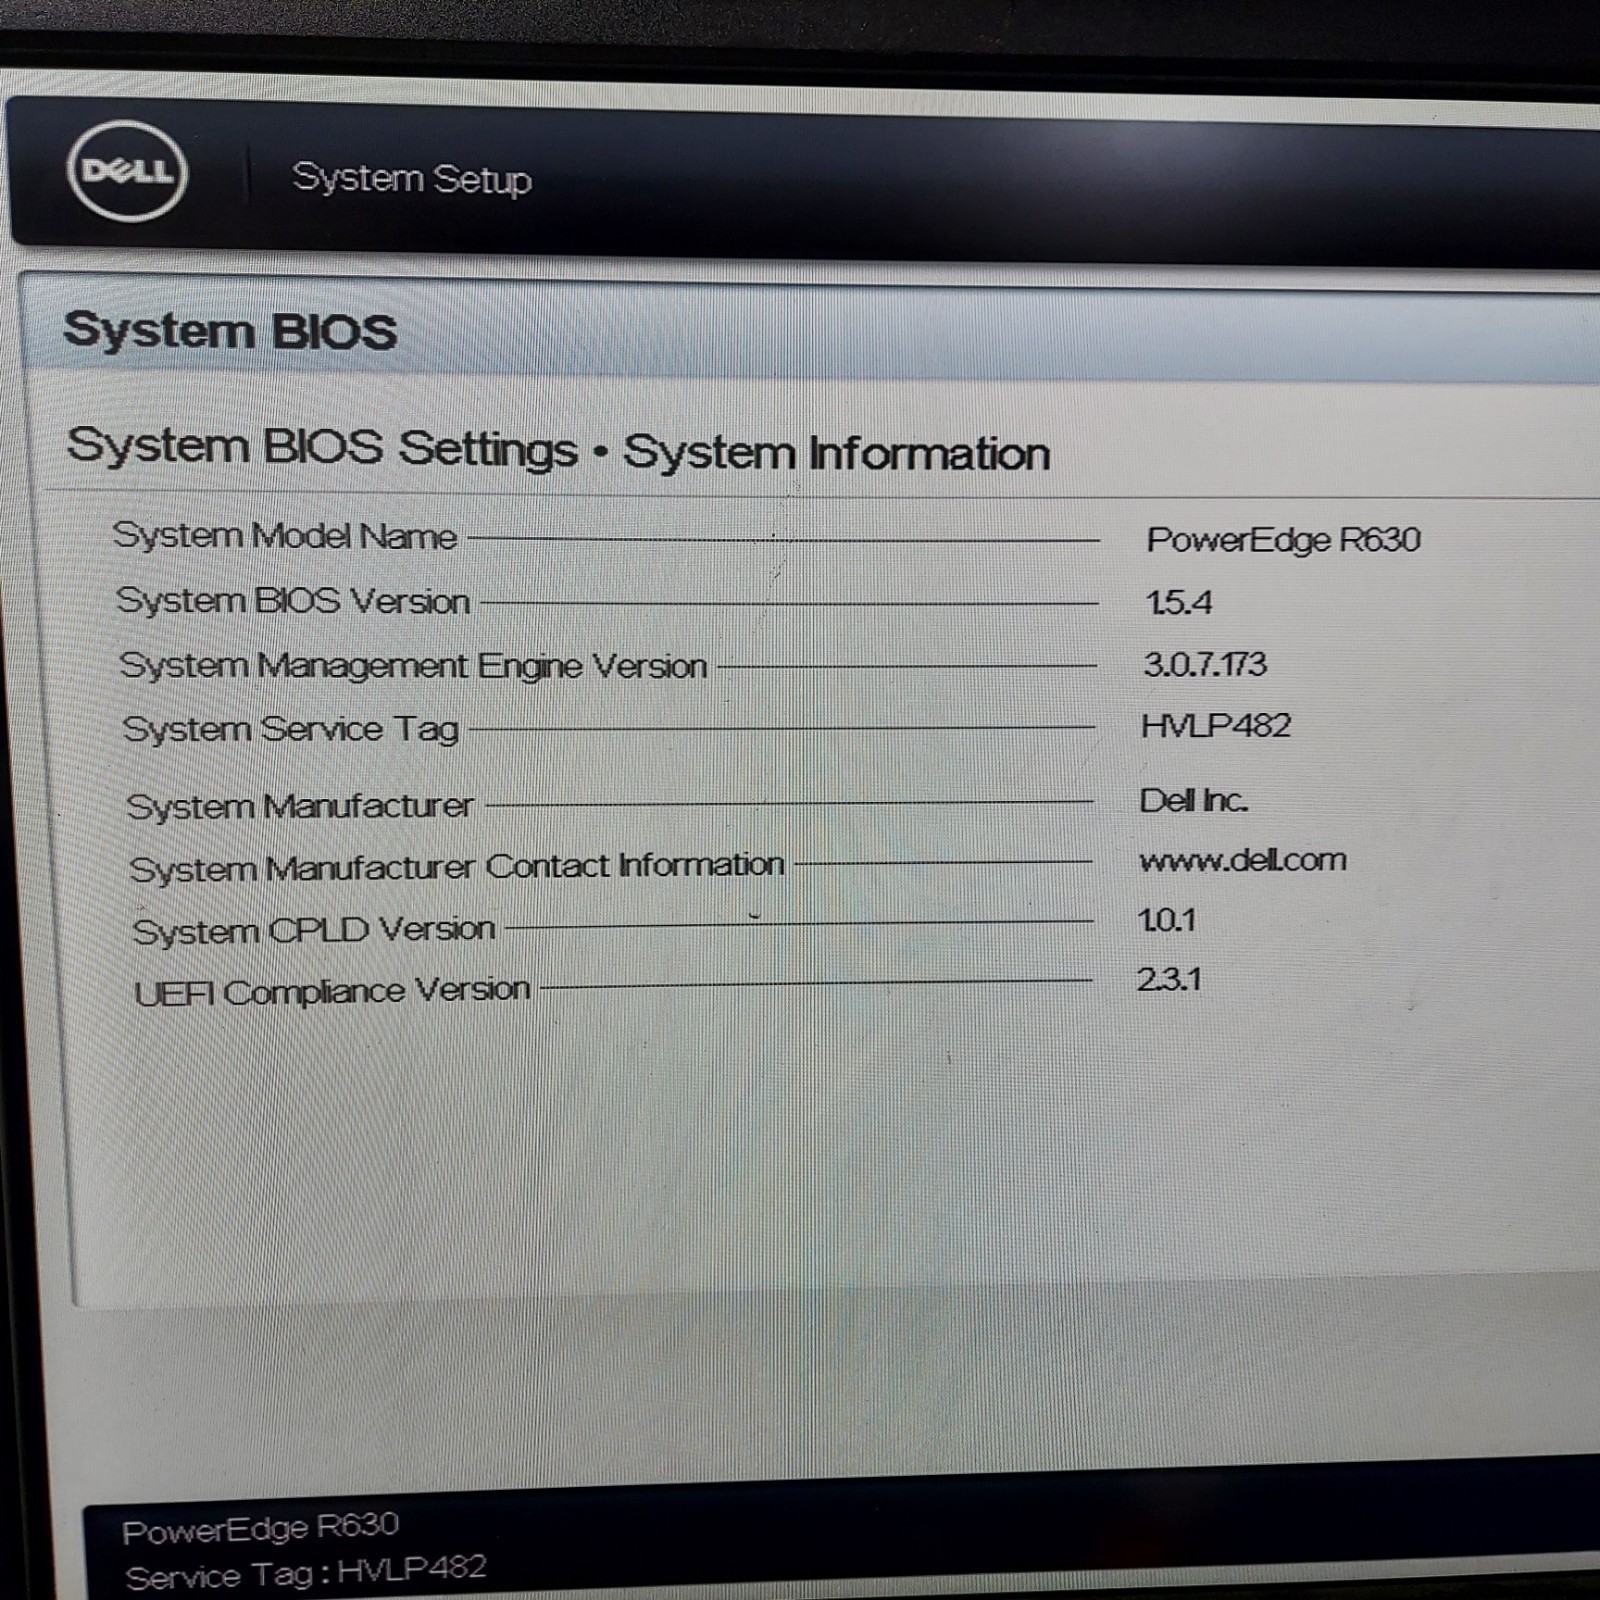The width and height of the screenshot is (1600, 1600).
Task: Click Service Tag line in bottom bar
Action: [x=306, y=1572]
